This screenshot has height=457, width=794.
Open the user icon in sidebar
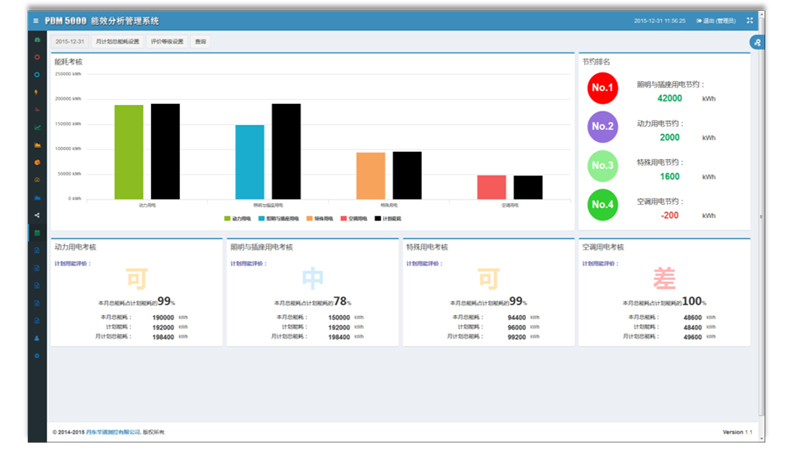pyautogui.click(x=37, y=338)
